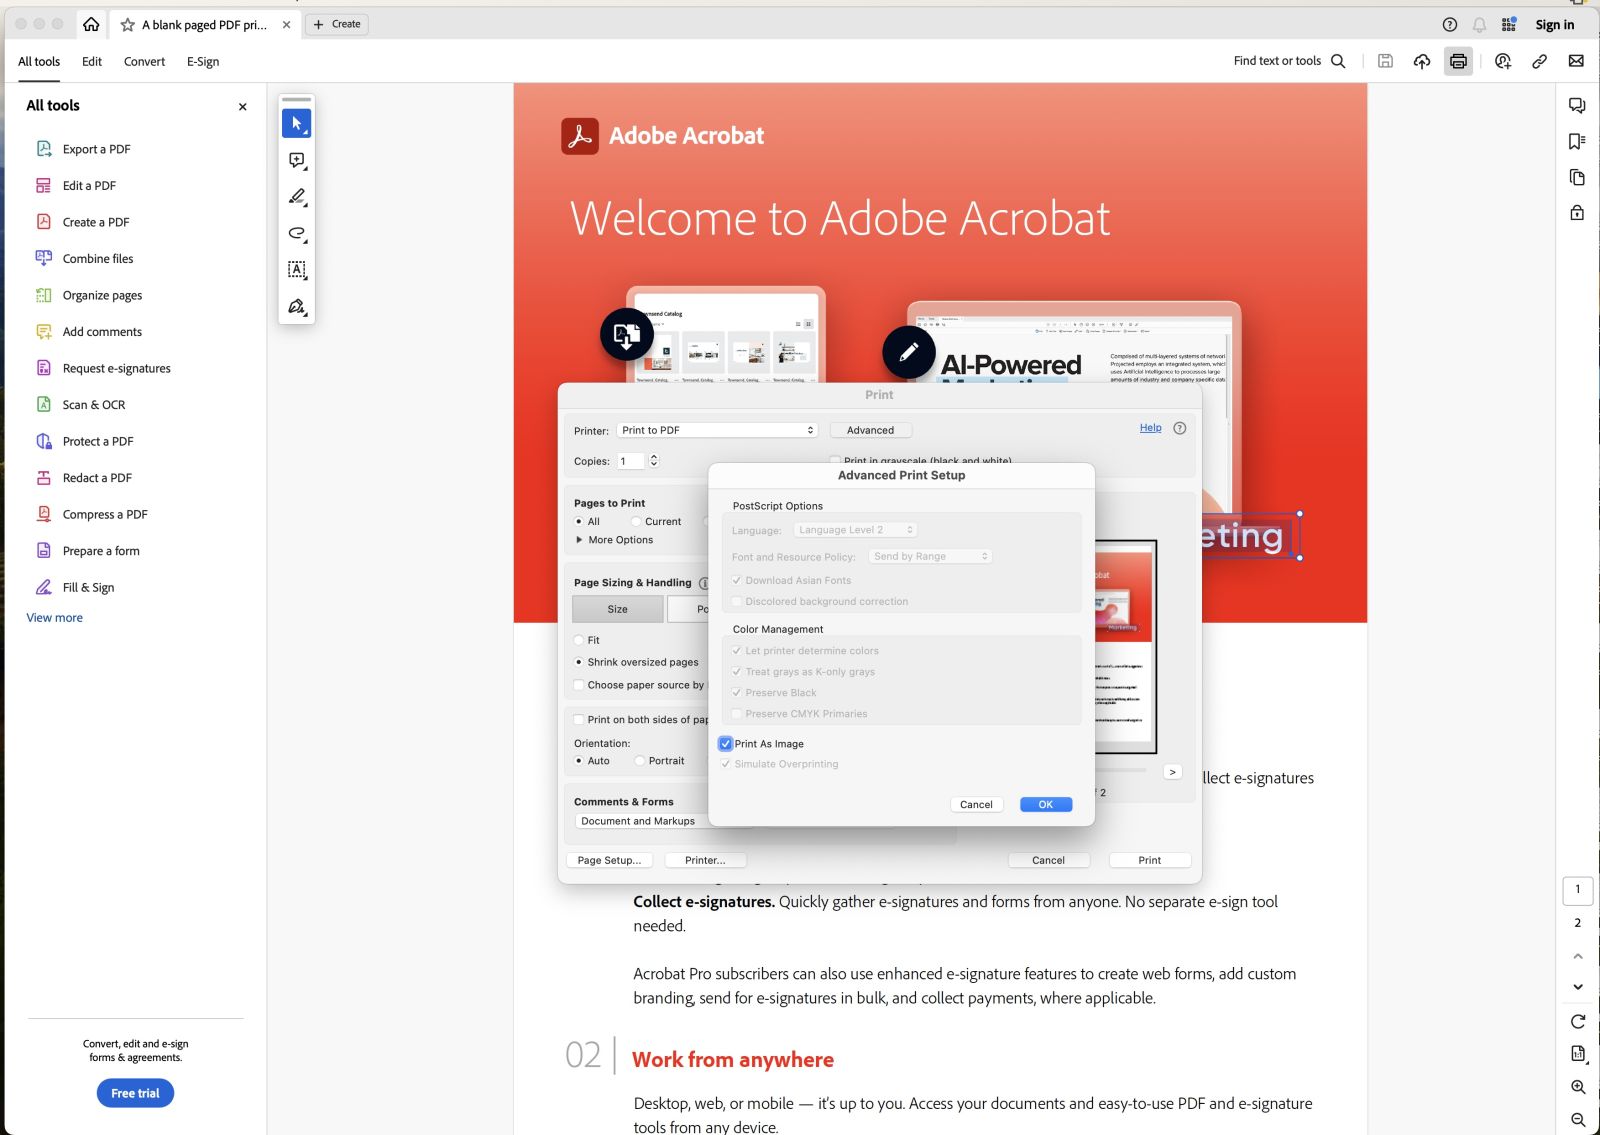The image size is (1600, 1135).
Task: Toggle Preserve Black checkbox
Action: coord(737,692)
